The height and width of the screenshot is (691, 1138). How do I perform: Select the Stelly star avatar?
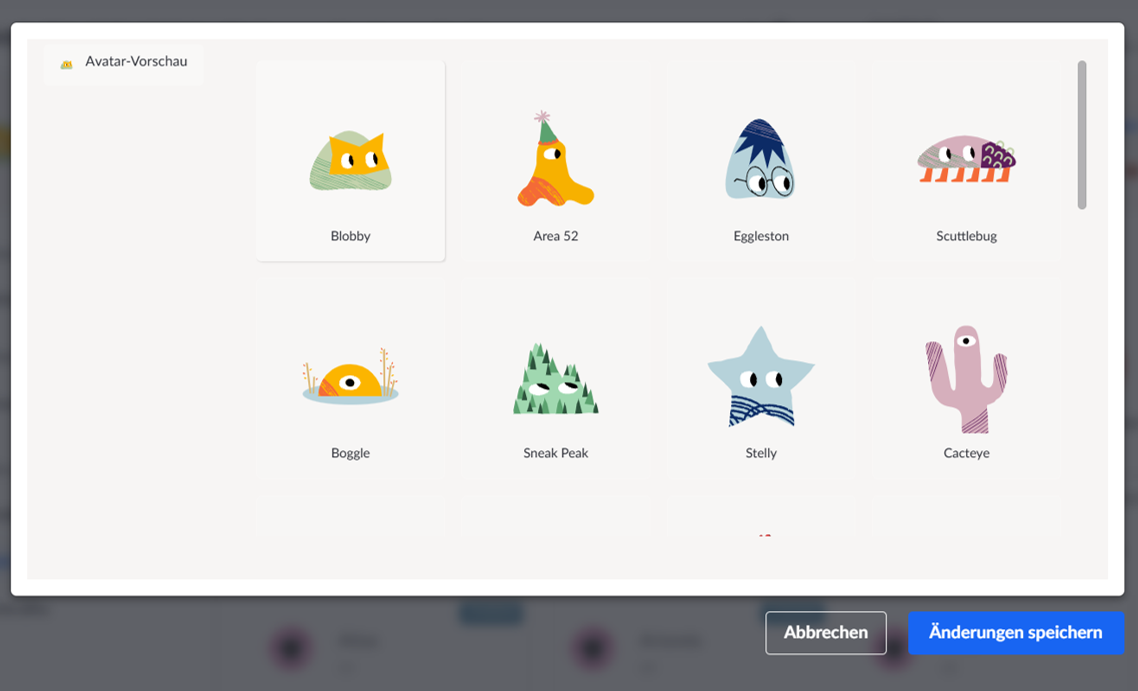tap(761, 376)
